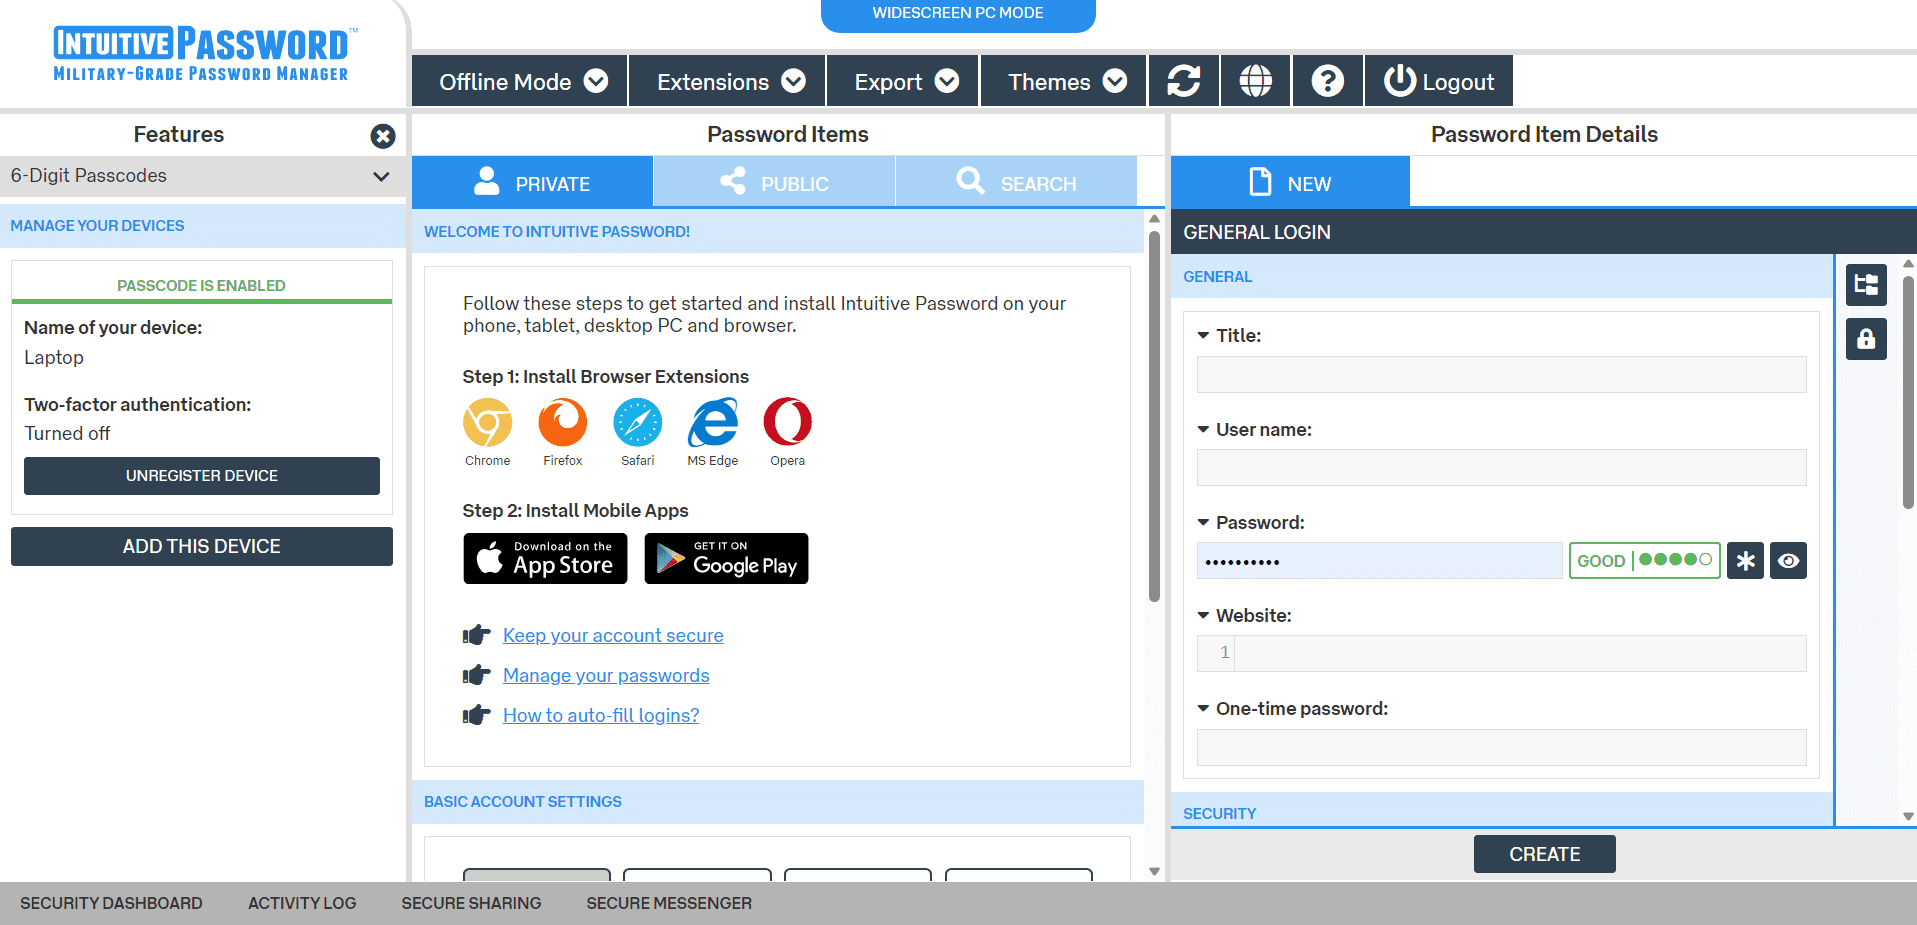Click pointing hand icon beside Manage your passwords
This screenshot has height=925, width=1917.
click(x=477, y=675)
